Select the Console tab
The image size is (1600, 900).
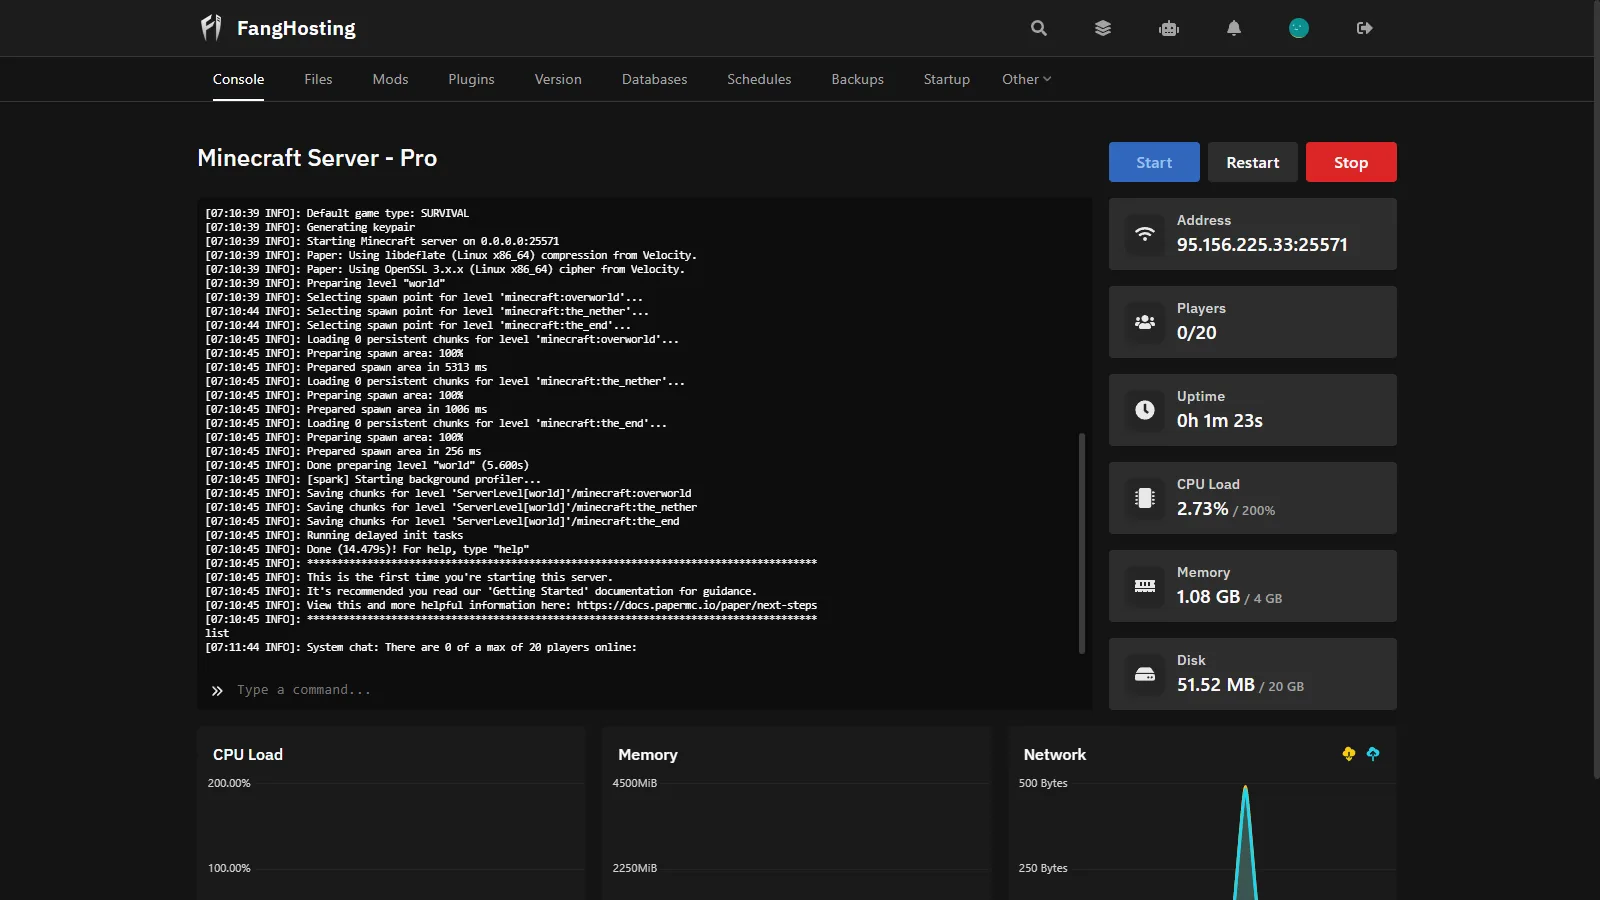click(x=238, y=79)
